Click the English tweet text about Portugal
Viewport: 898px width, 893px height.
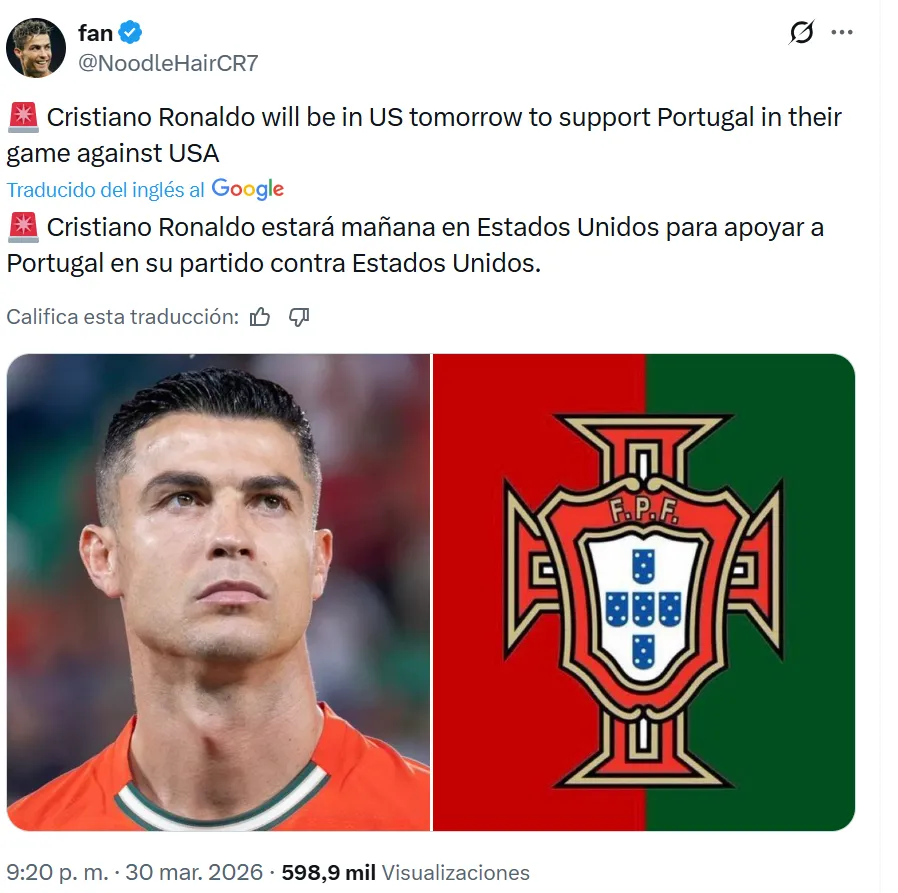[x=424, y=135]
